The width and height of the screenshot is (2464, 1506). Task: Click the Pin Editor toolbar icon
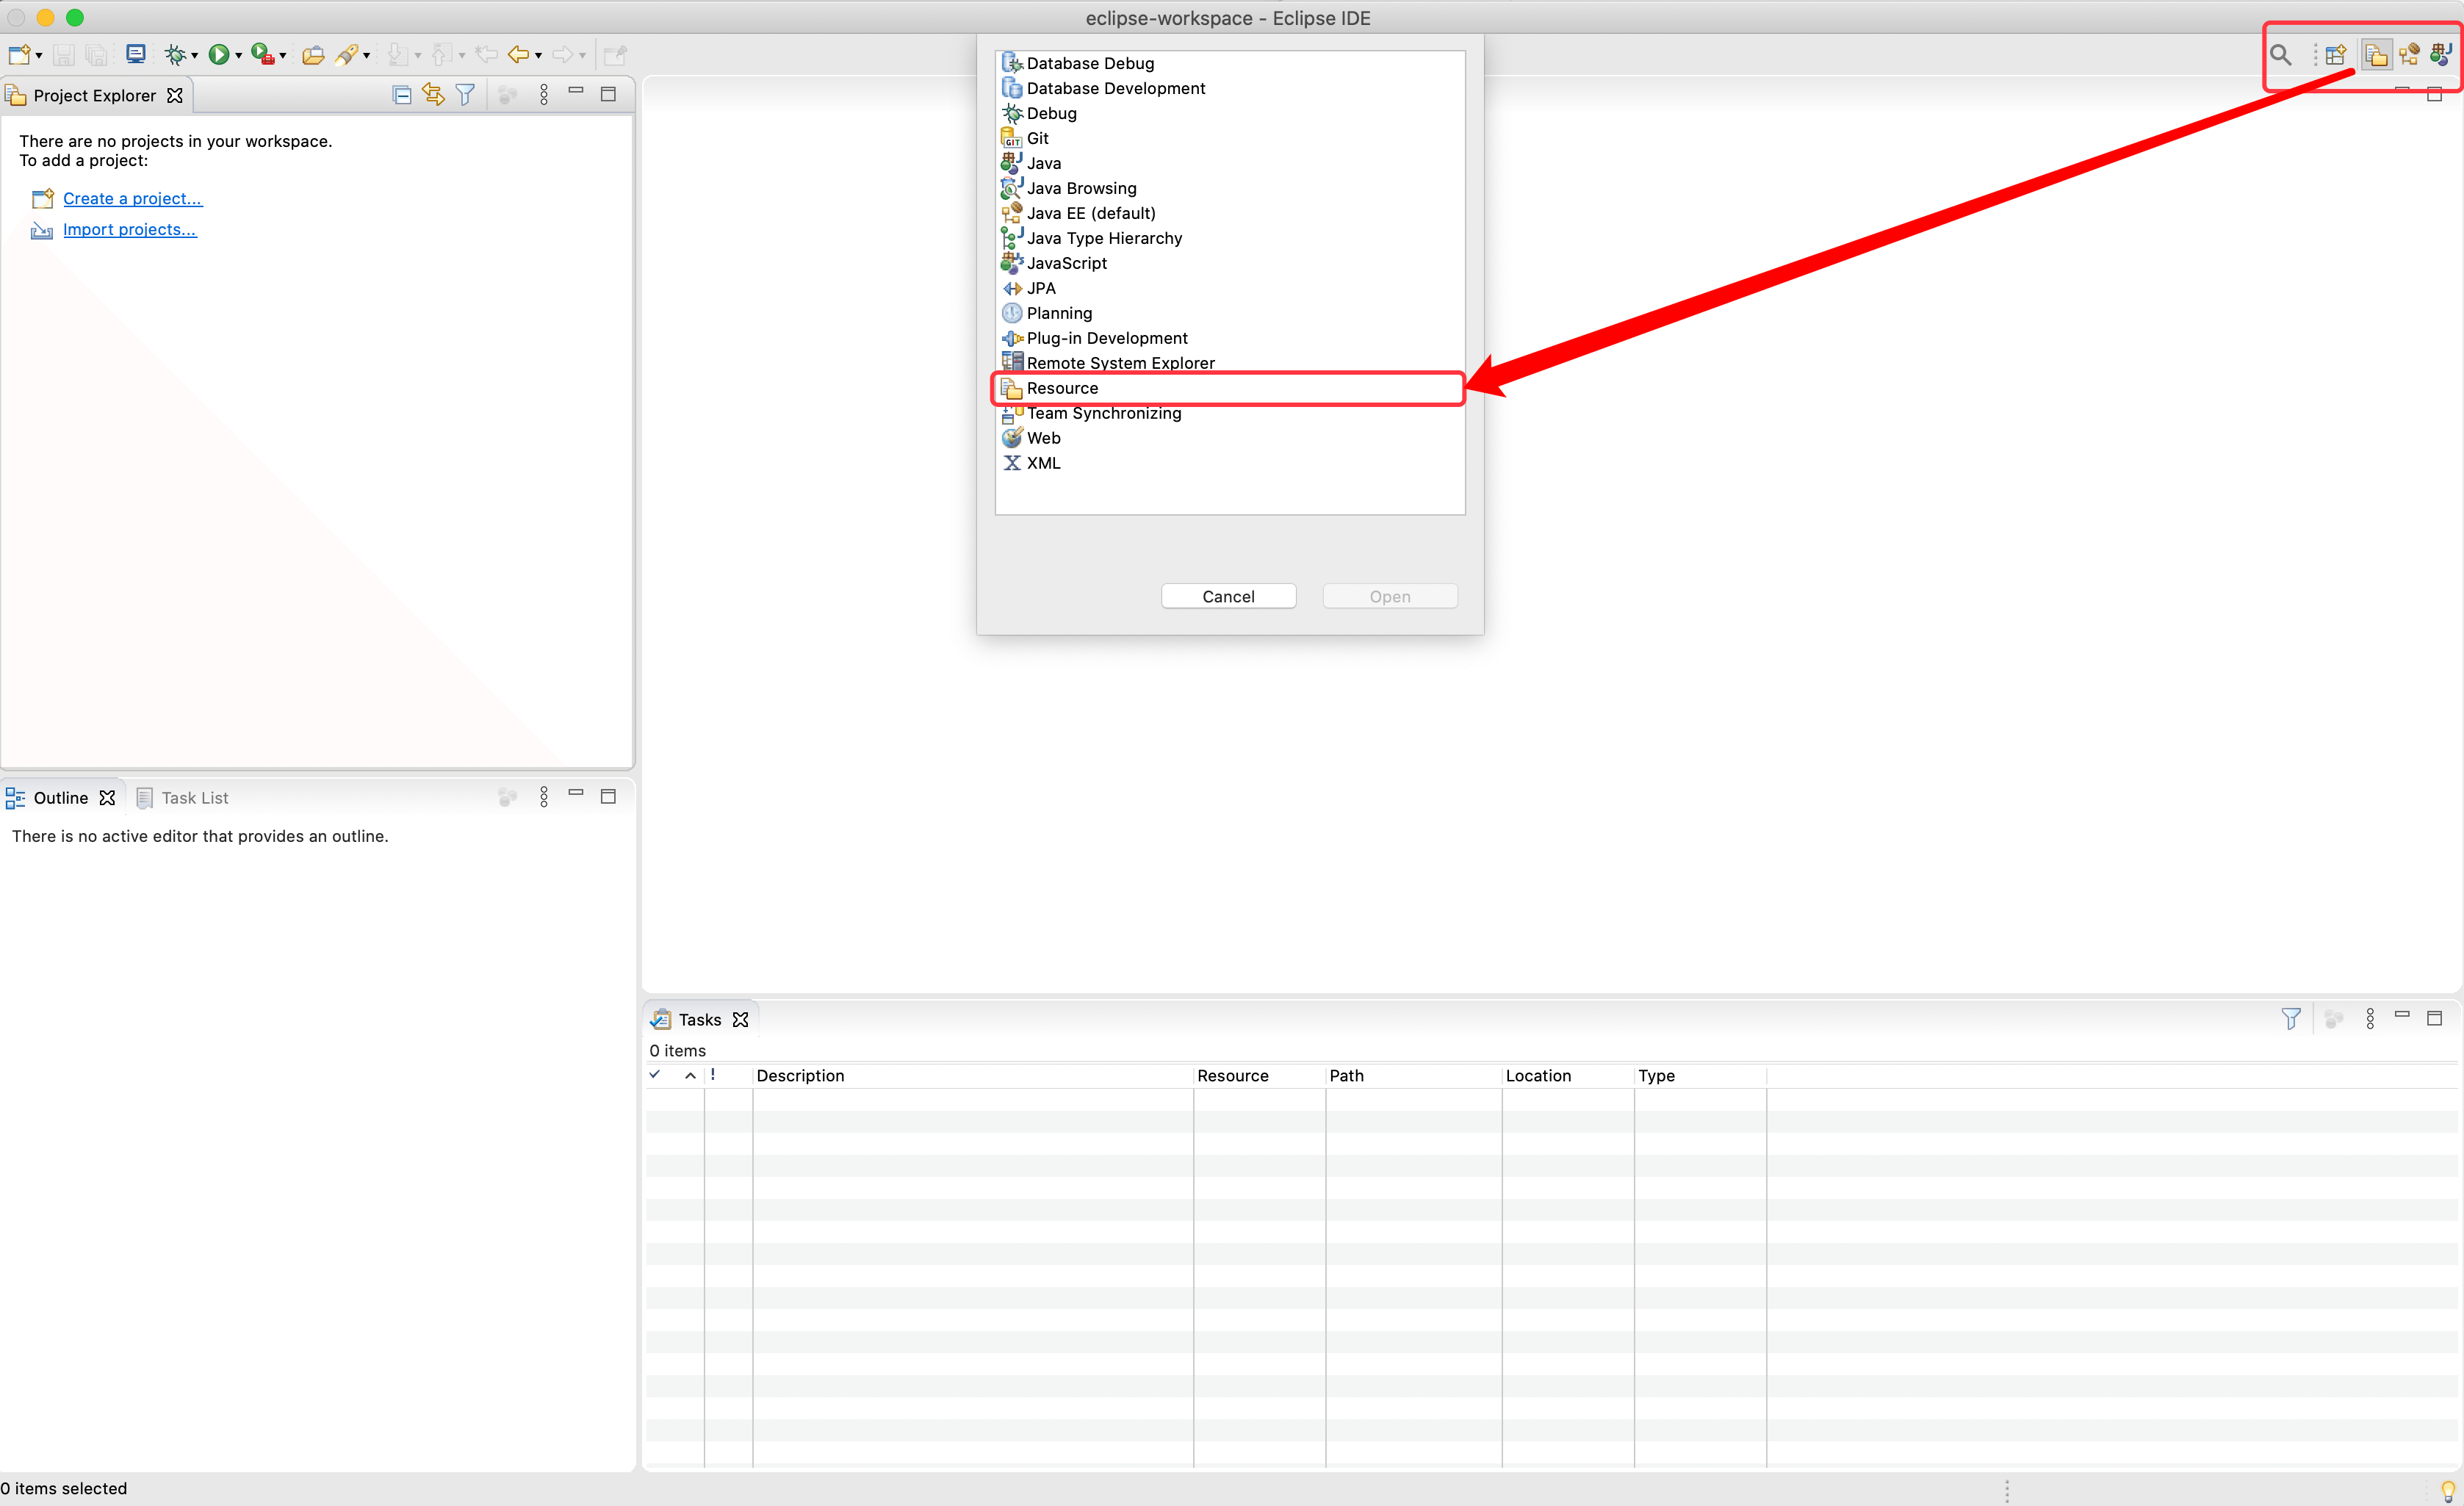point(615,55)
